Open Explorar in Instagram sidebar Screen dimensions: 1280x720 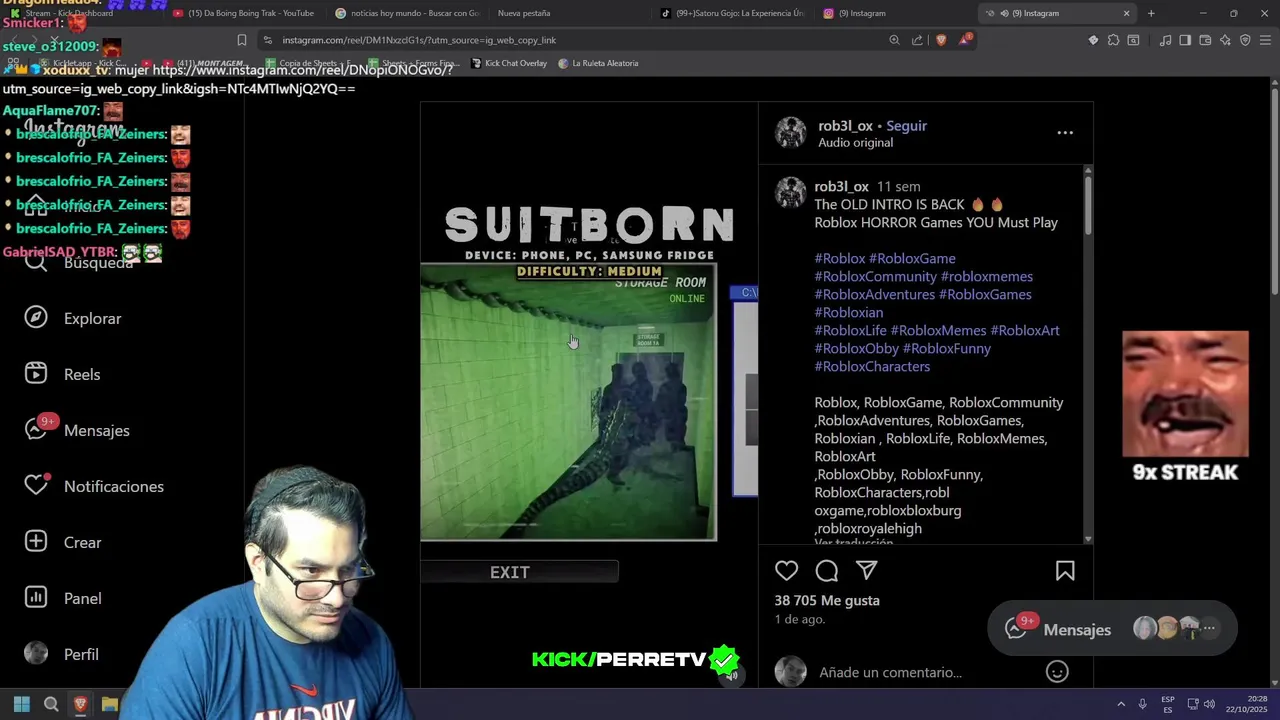click(72, 318)
